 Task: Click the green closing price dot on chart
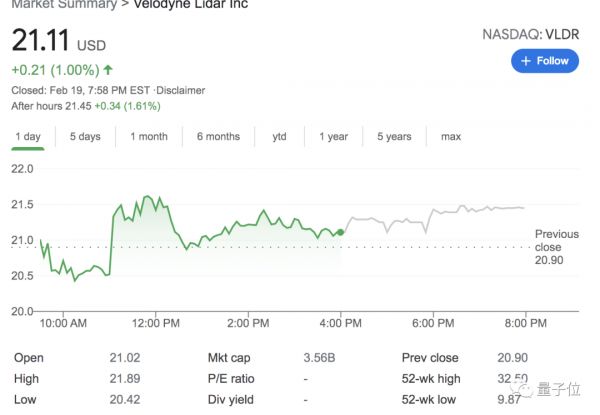pyautogui.click(x=341, y=232)
